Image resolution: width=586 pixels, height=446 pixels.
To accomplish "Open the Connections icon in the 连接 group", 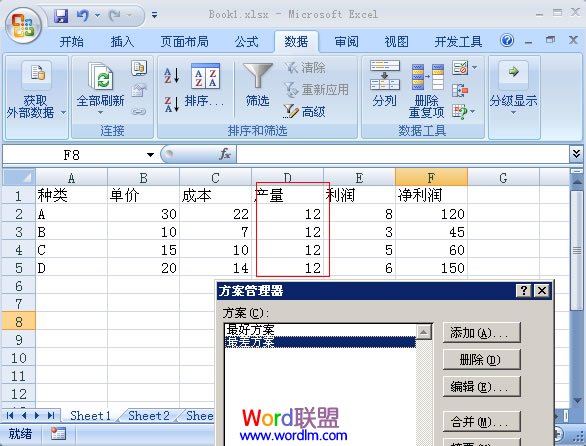I will [139, 68].
